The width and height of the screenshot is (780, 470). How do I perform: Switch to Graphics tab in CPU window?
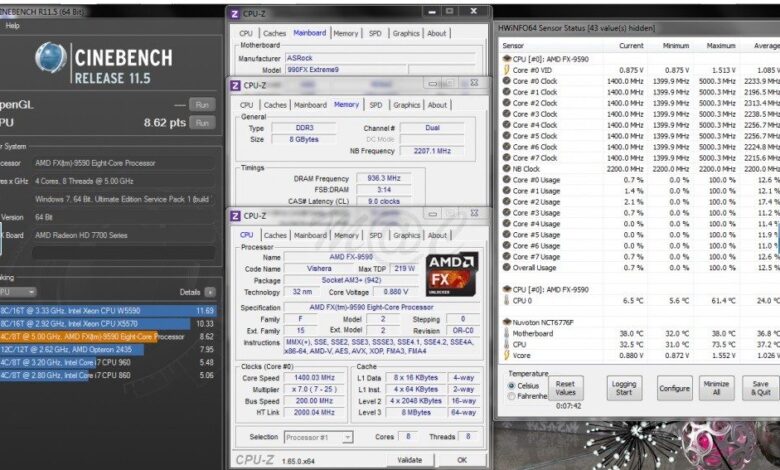pyautogui.click(x=406, y=235)
